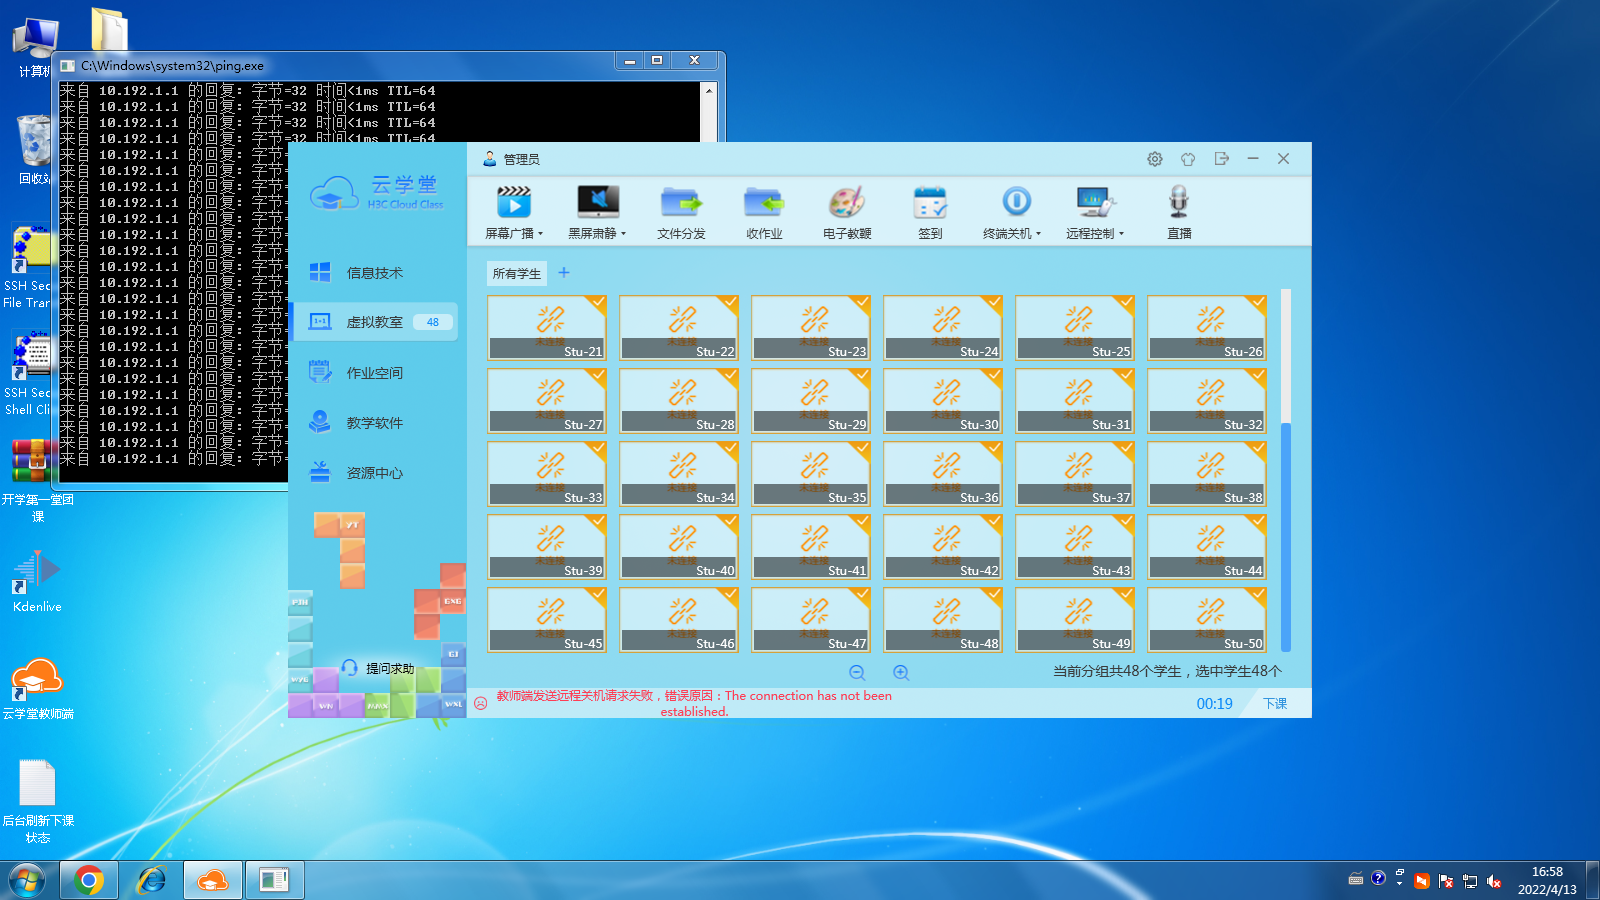Image resolution: width=1600 pixels, height=900 pixels.
Task: Start 直播 live broadcast microphone icon
Action: coord(1179,203)
